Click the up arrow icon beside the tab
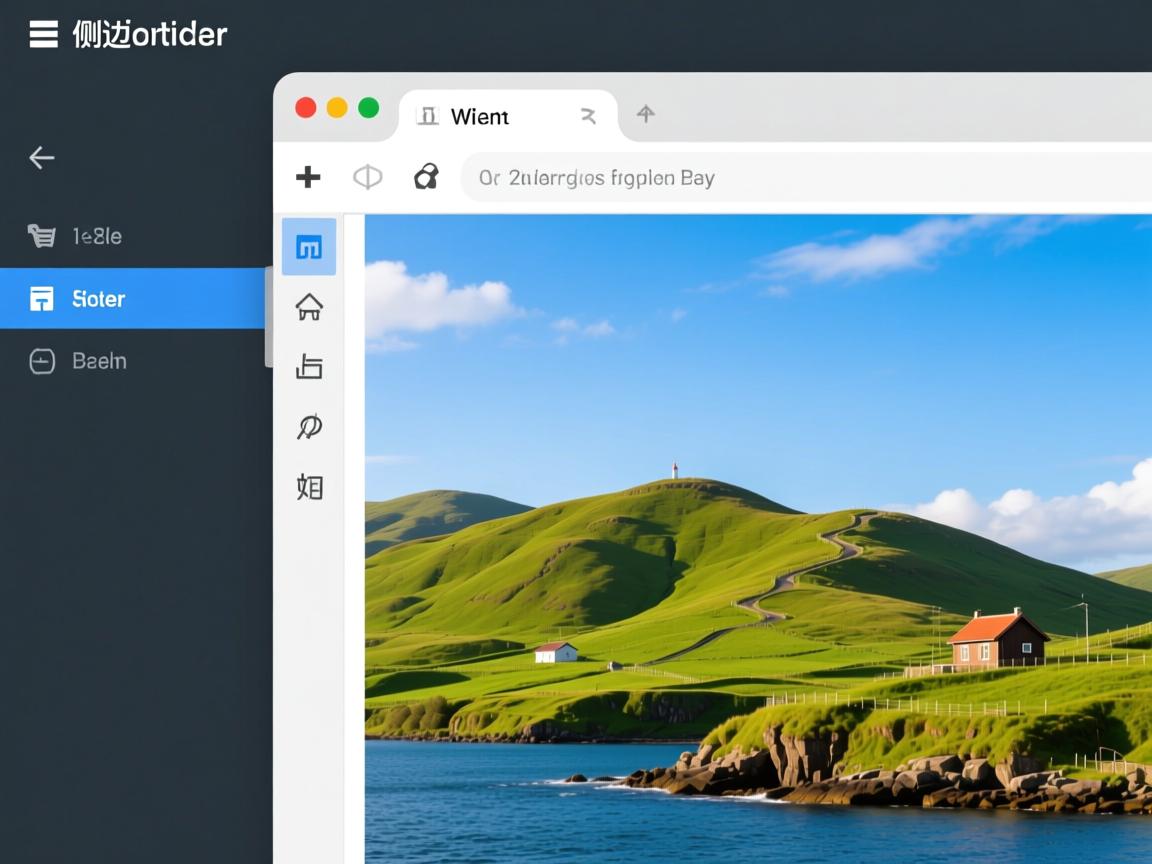This screenshot has height=864, width=1152. coord(646,114)
